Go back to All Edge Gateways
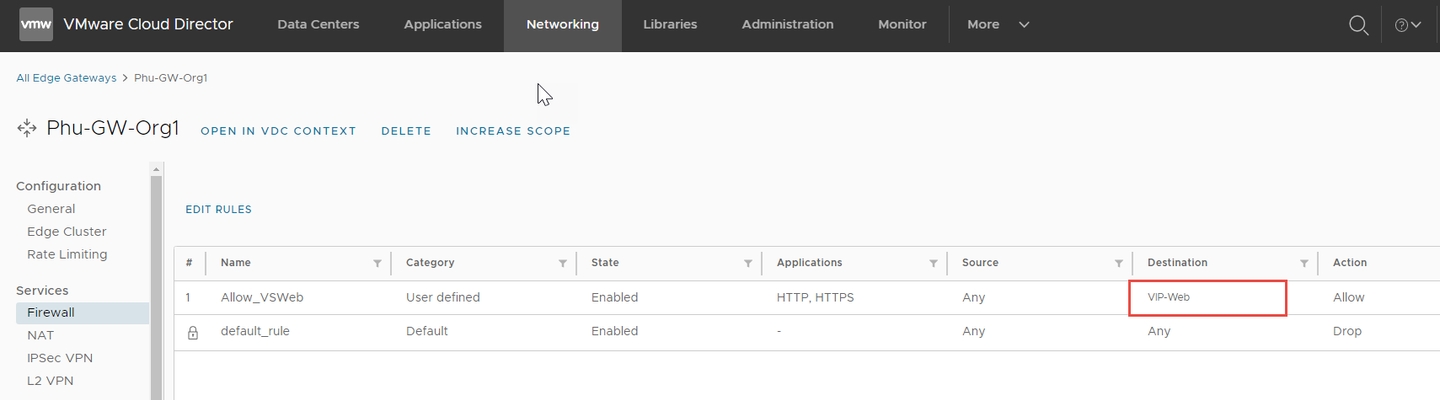 (x=66, y=78)
